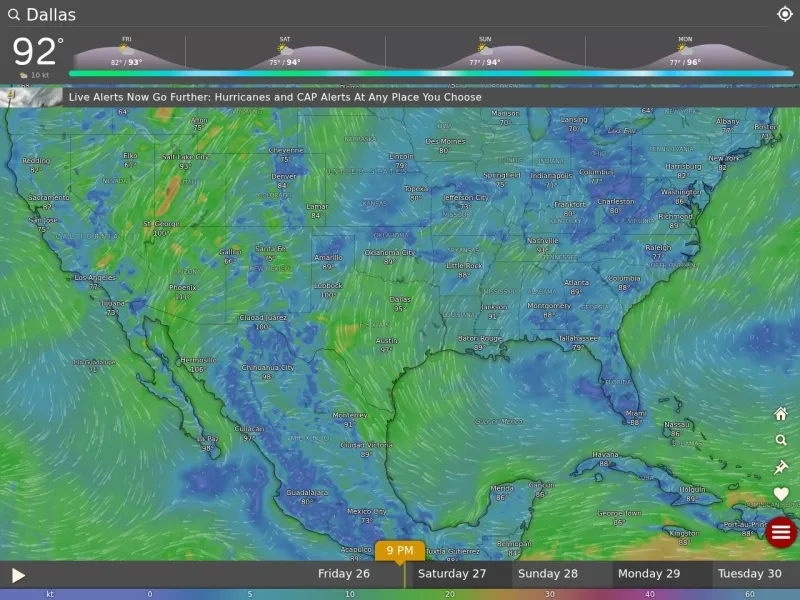
Task: Select Austin on the map
Action: pos(386,345)
